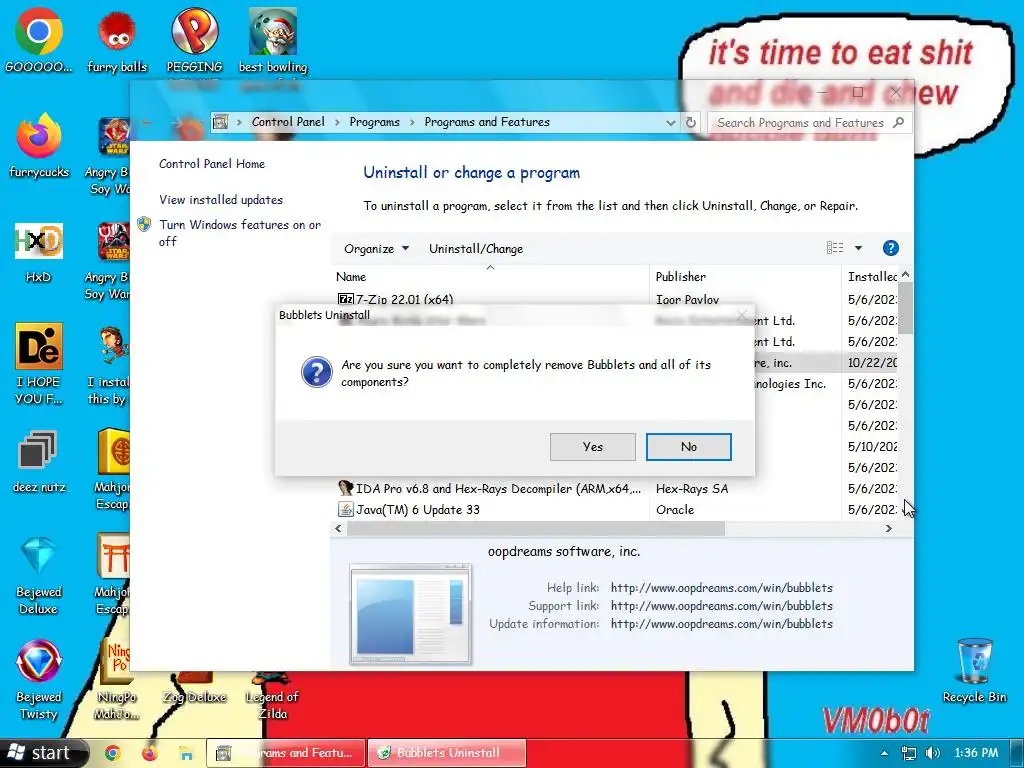Viewport: 1024px width, 768px height.
Task: Refresh the Programs and Features list
Action: pyautogui.click(x=690, y=123)
